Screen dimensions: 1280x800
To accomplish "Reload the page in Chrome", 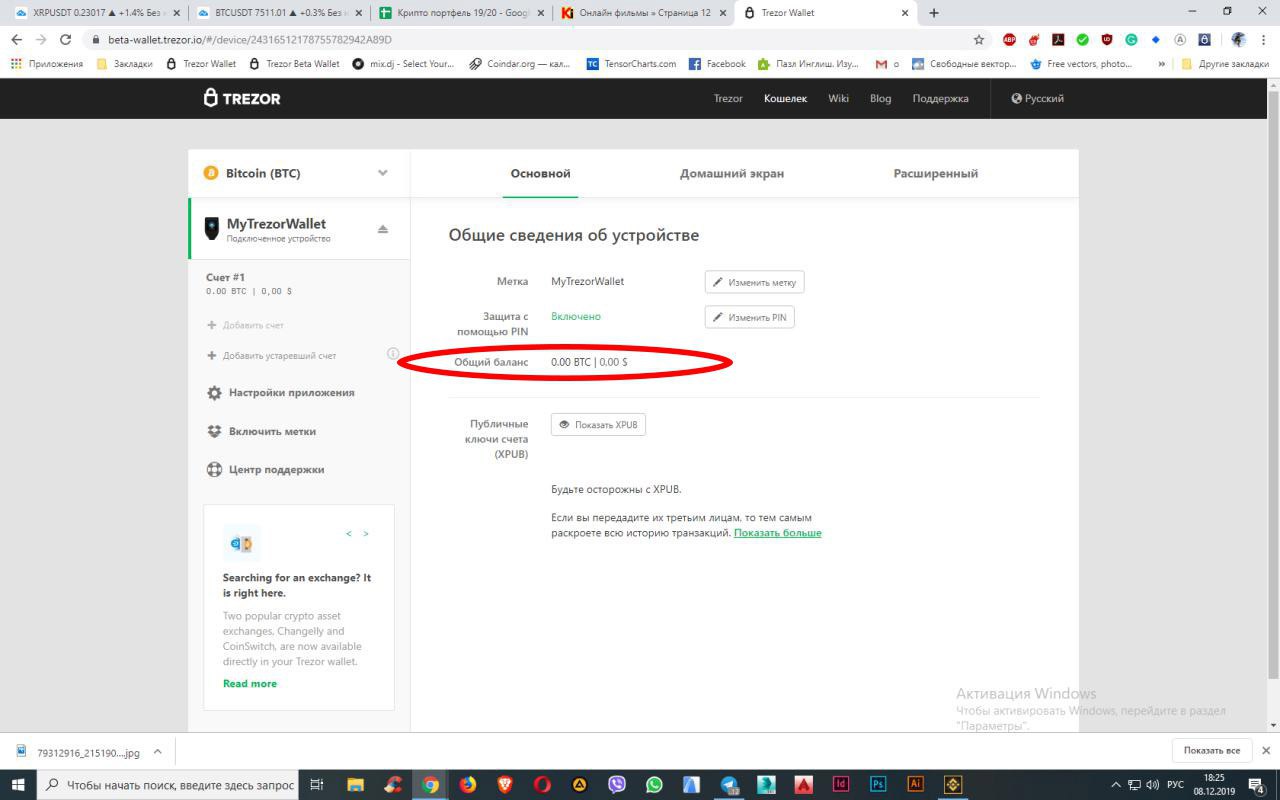I will tap(66, 39).
